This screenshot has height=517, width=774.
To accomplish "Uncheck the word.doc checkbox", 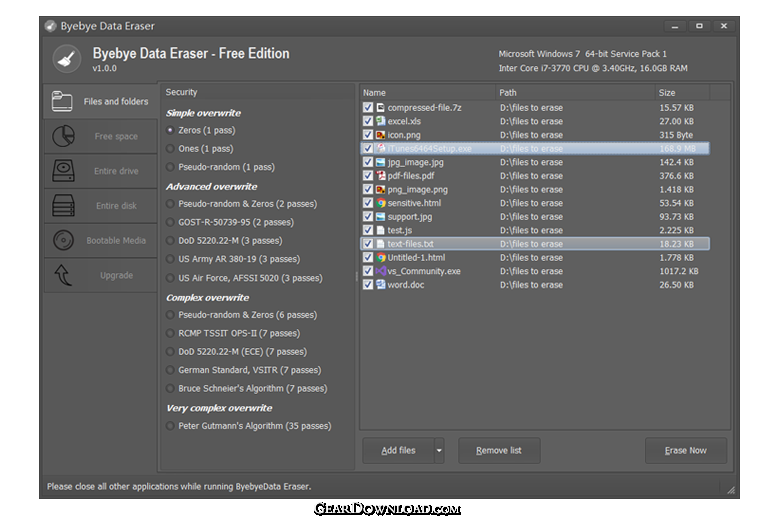I will click(368, 284).
